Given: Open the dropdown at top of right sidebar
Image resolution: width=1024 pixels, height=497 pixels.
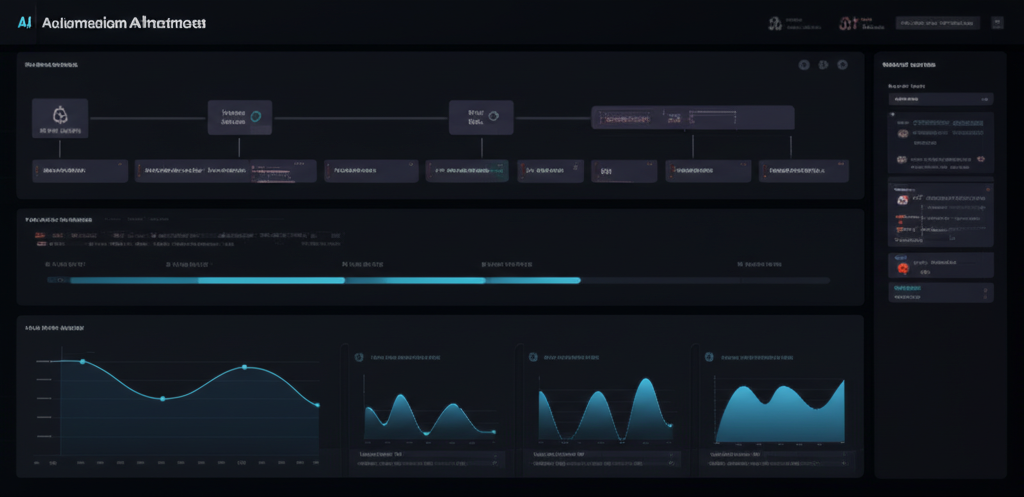Looking at the screenshot, I should pos(940,100).
